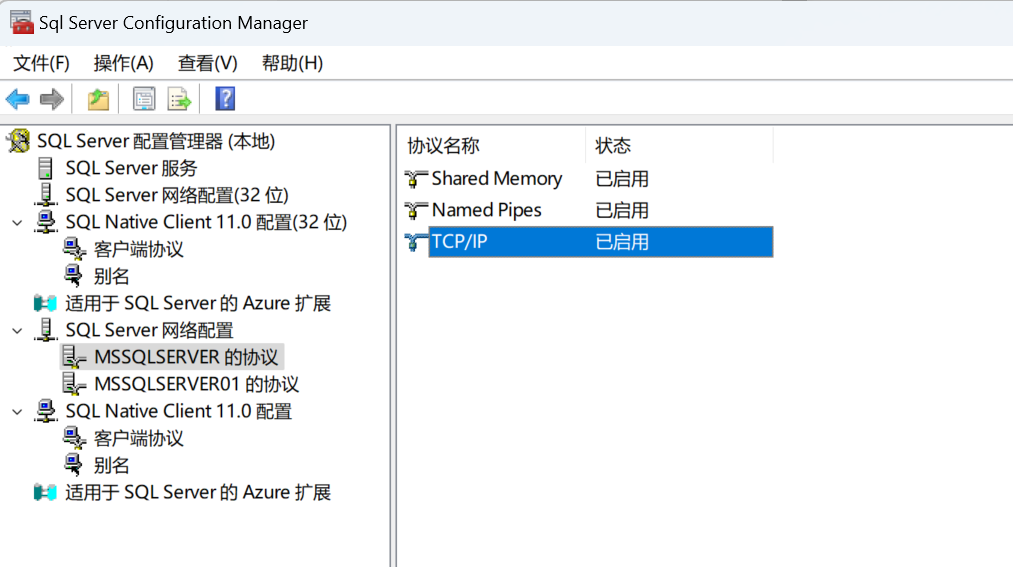Click the blue Back arrow toolbar button
Viewport: 1013px width, 567px height.
[x=18, y=99]
